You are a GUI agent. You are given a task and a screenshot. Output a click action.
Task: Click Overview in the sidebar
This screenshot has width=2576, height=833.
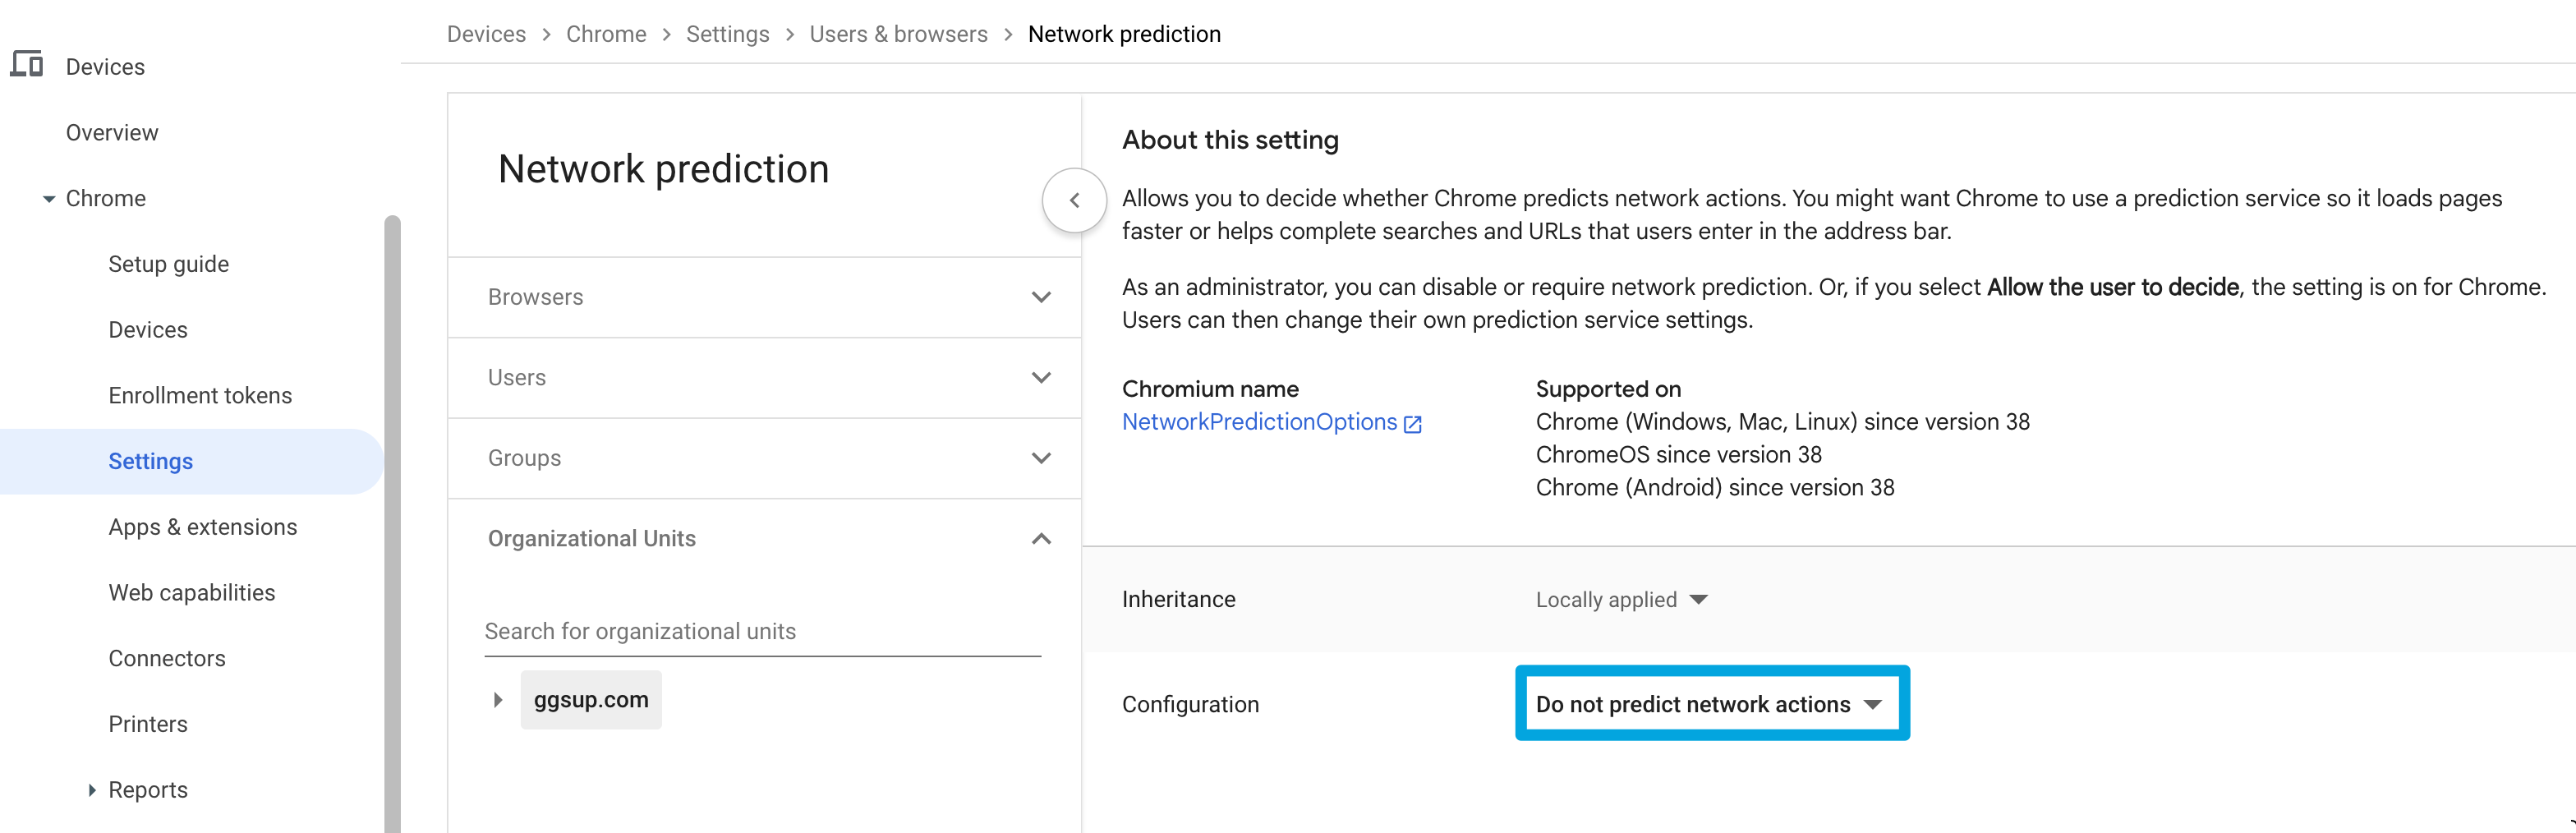112,131
